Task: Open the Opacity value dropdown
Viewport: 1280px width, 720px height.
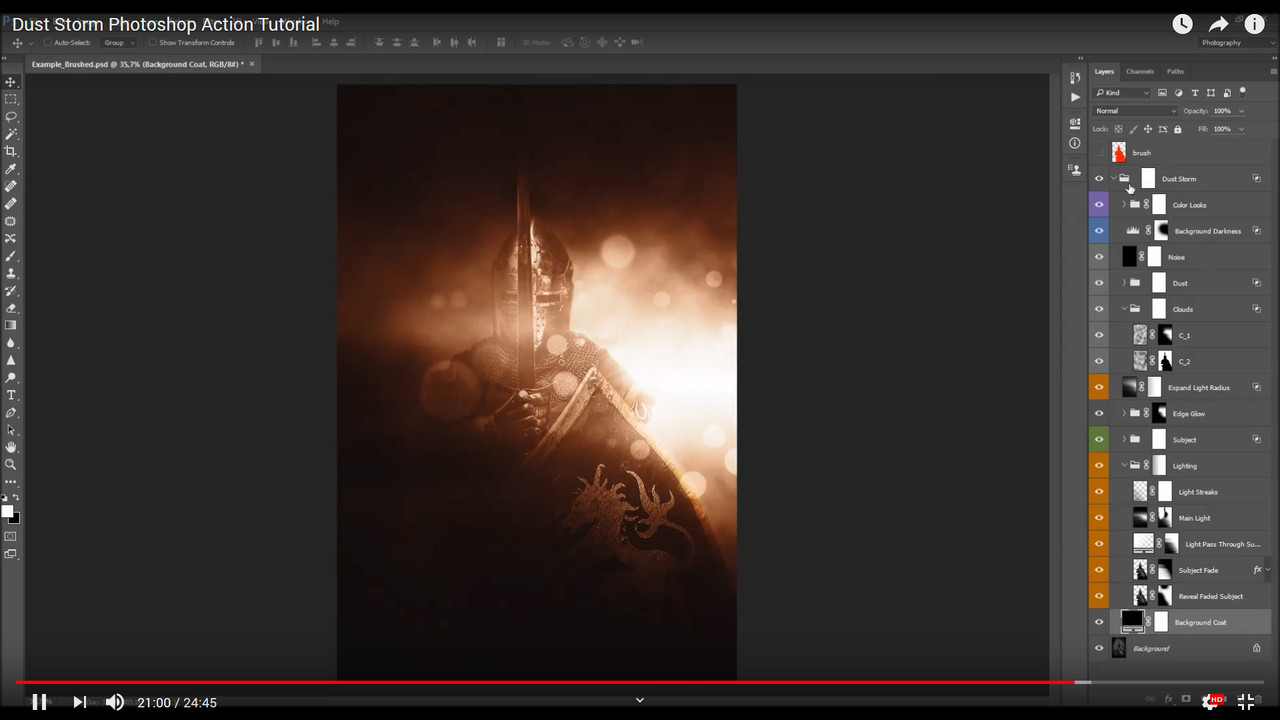Action: [x=1242, y=111]
